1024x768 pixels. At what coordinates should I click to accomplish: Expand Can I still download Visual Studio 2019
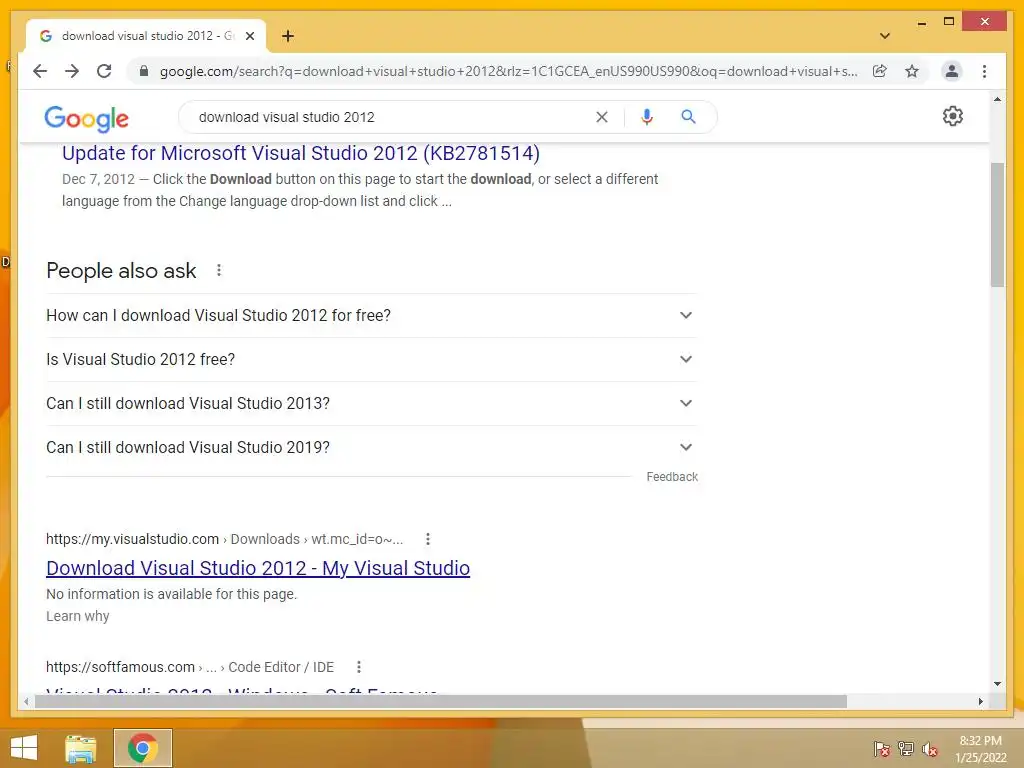tap(371, 447)
